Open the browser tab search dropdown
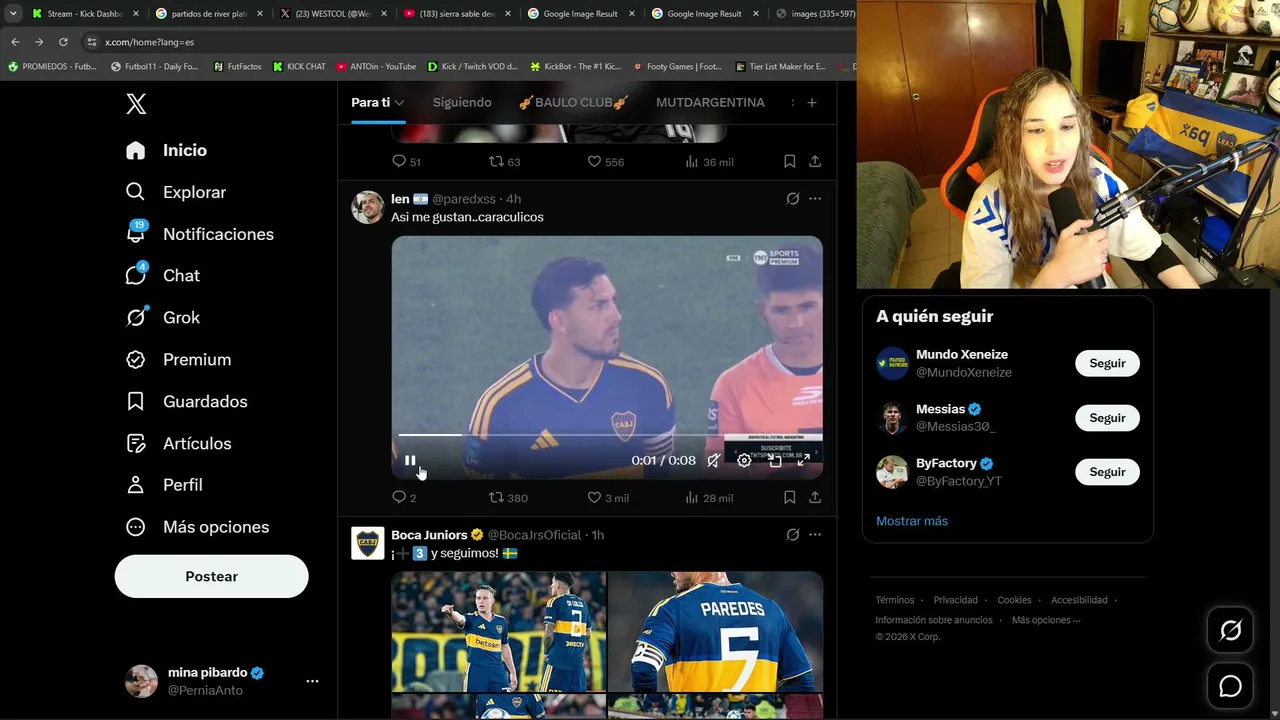Screen dimensions: 1280x720 [13, 14]
